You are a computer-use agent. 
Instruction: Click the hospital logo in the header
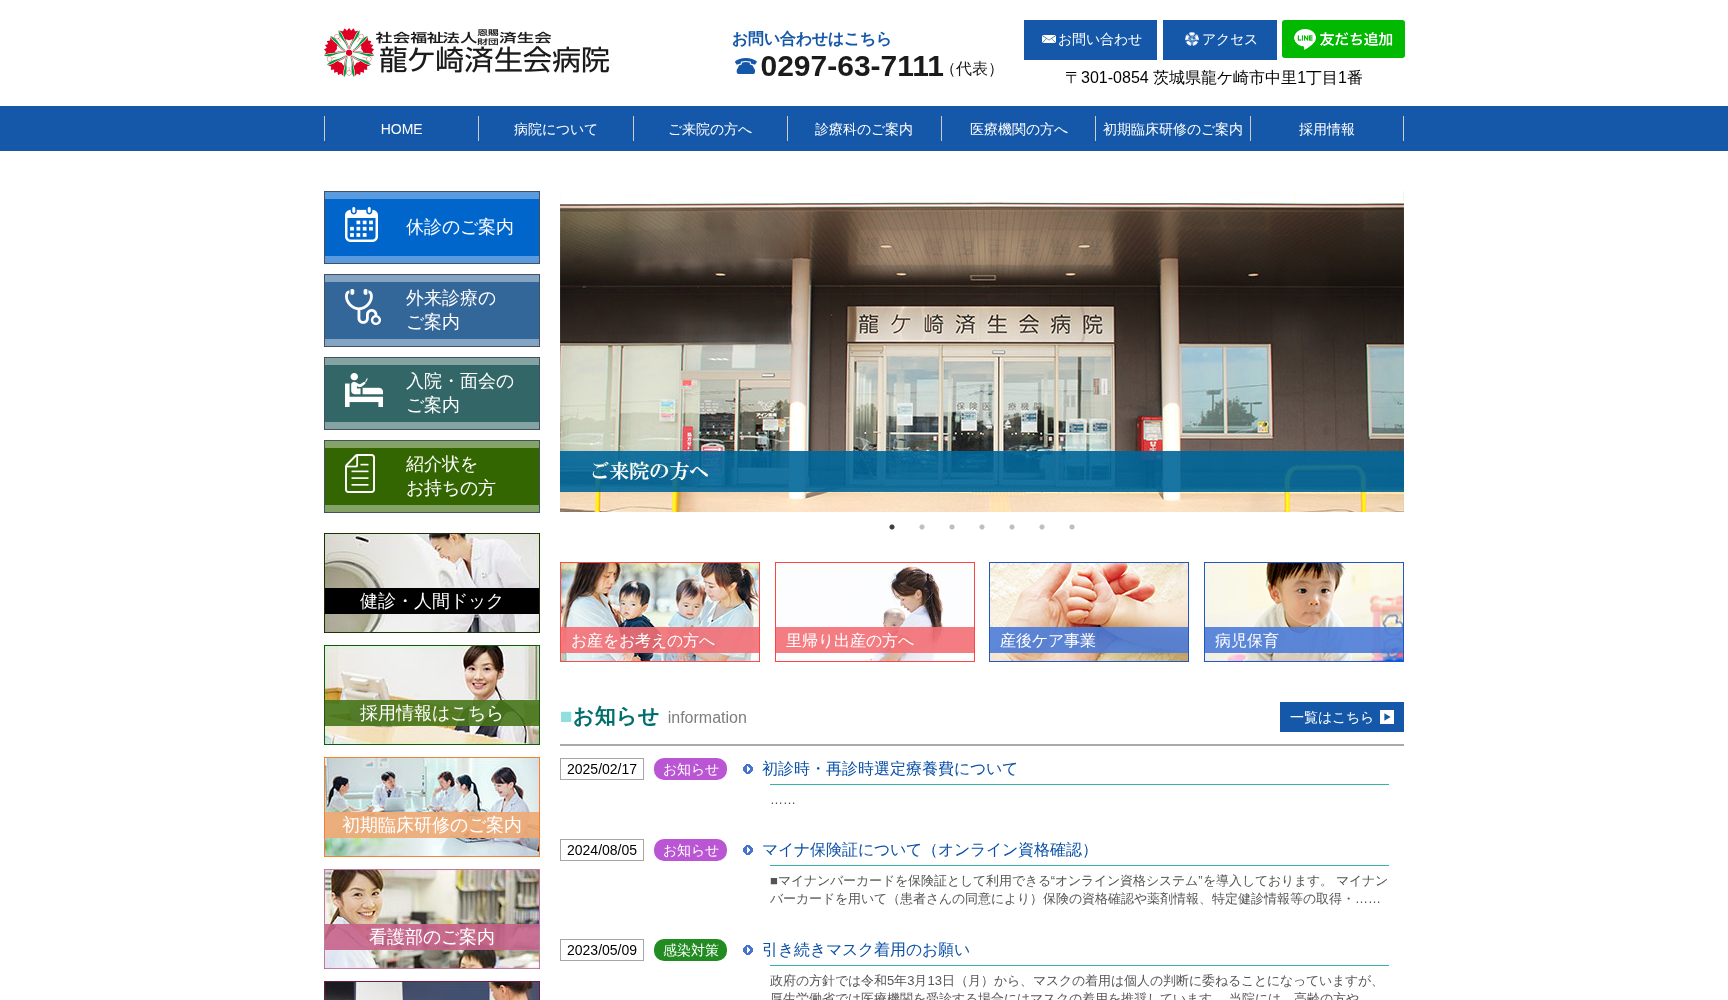[x=467, y=52]
